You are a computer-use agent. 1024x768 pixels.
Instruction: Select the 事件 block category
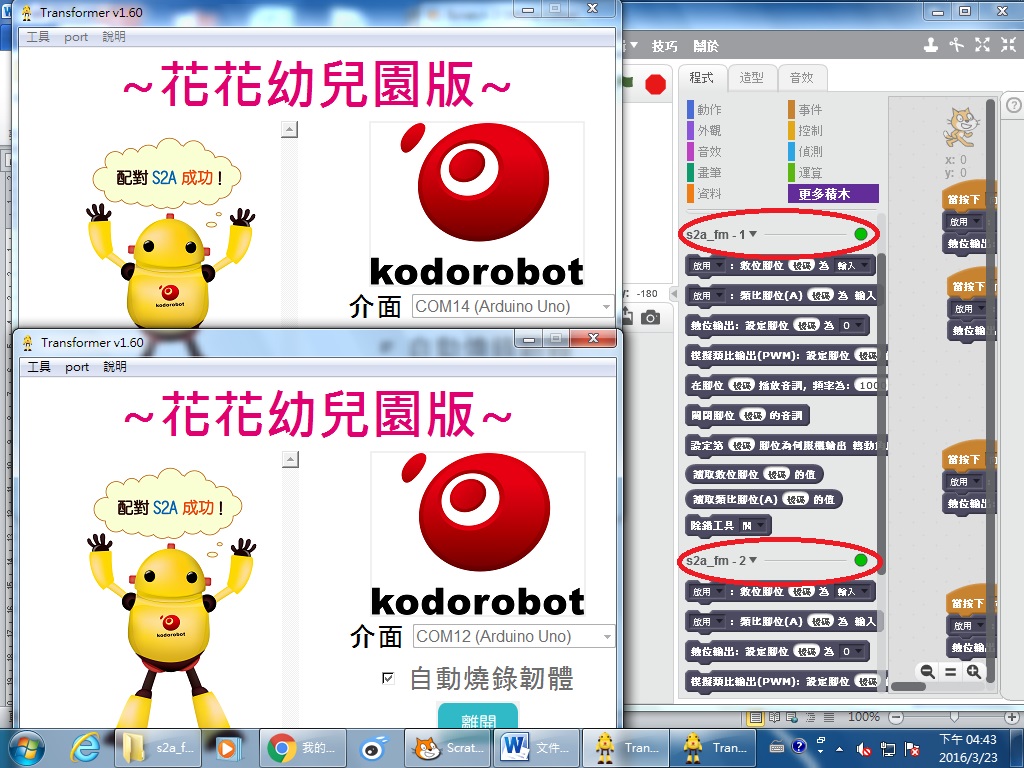810,109
